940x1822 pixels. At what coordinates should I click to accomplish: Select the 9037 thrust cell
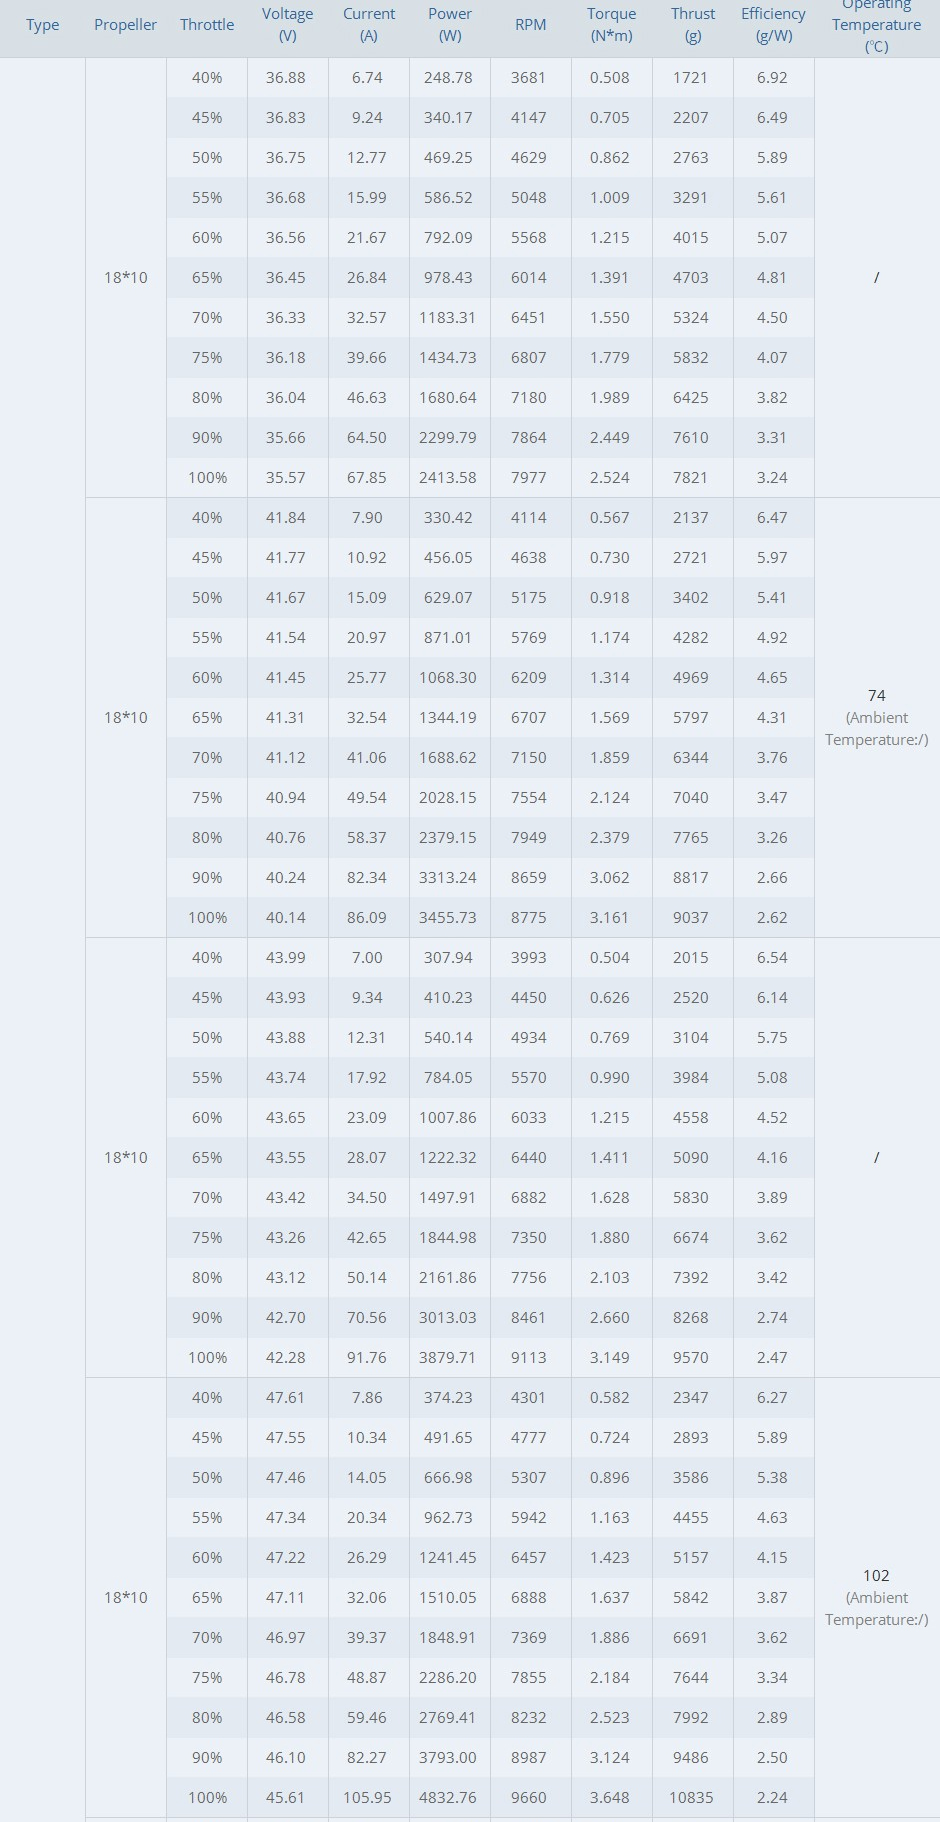tap(692, 917)
